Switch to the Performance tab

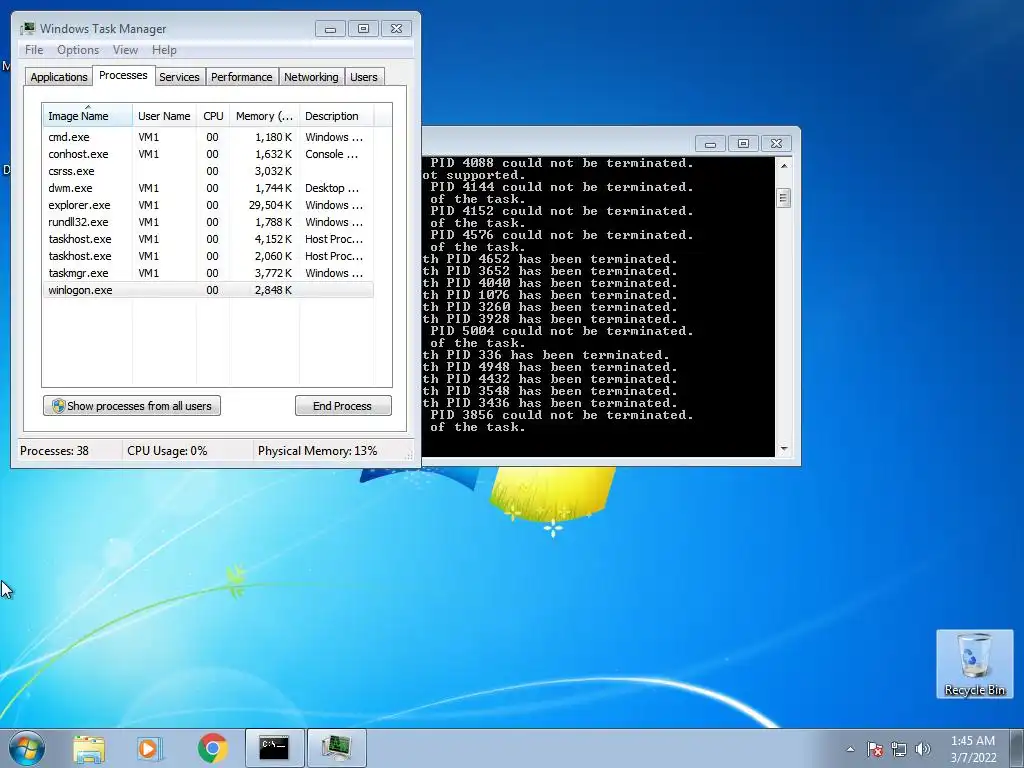(x=242, y=77)
